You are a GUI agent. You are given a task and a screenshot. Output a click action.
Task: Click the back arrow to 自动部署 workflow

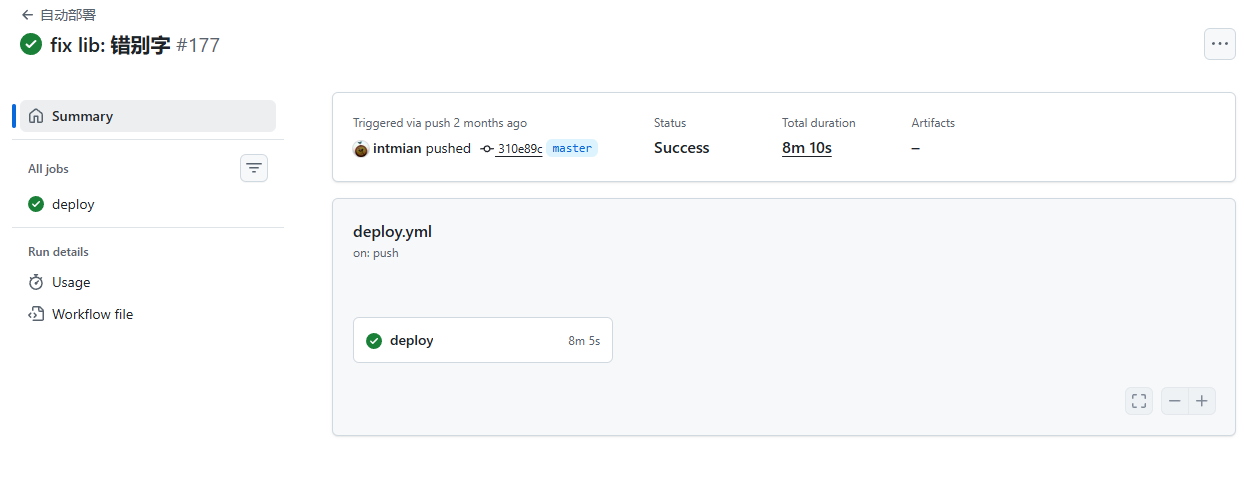[x=27, y=15]
